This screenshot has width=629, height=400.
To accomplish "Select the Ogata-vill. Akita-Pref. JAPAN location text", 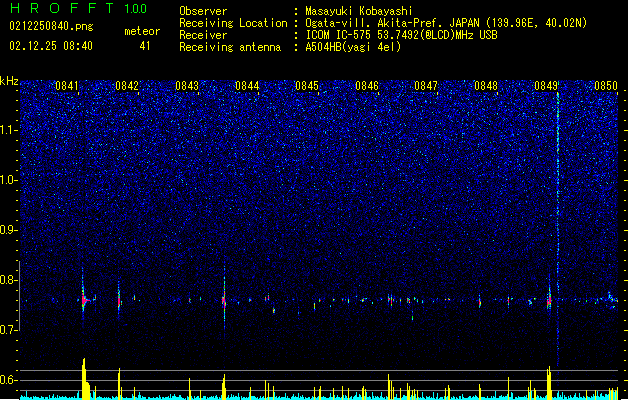I will (446, 23).
